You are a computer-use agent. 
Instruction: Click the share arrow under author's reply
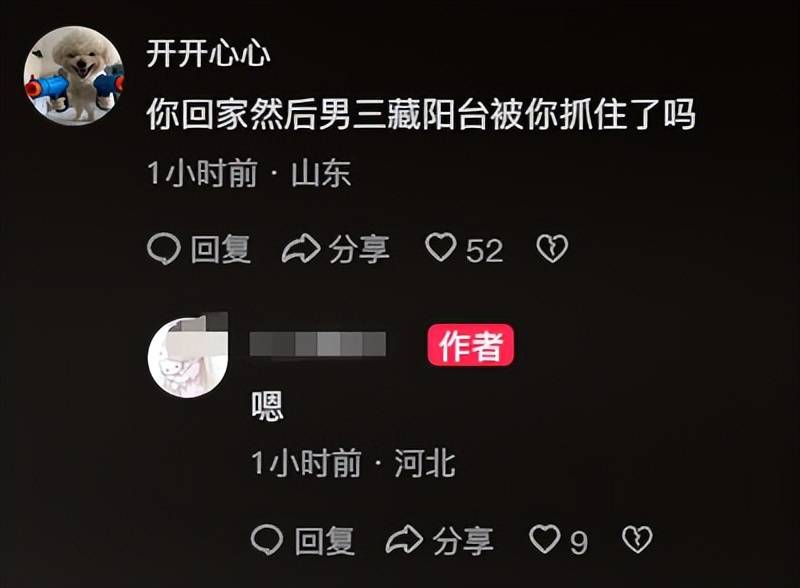pyautogui.click(x=405, y=540)
